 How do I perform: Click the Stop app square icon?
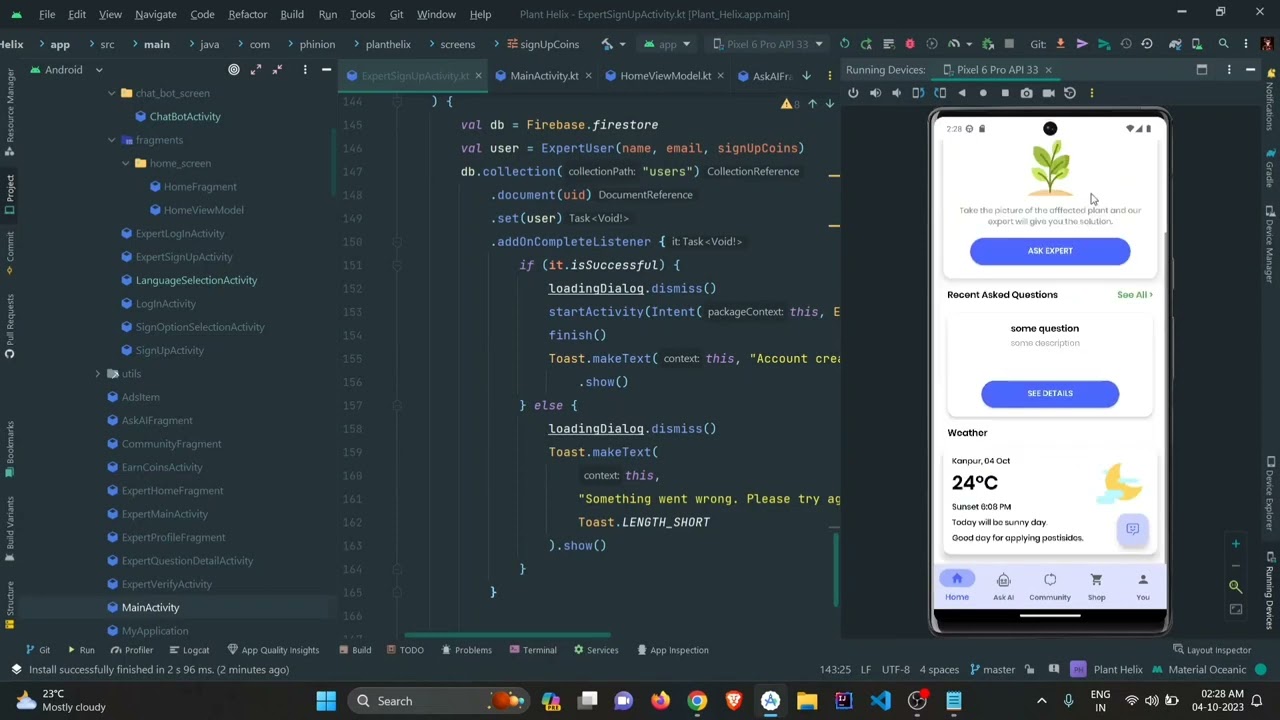[x=1009, y=44]
